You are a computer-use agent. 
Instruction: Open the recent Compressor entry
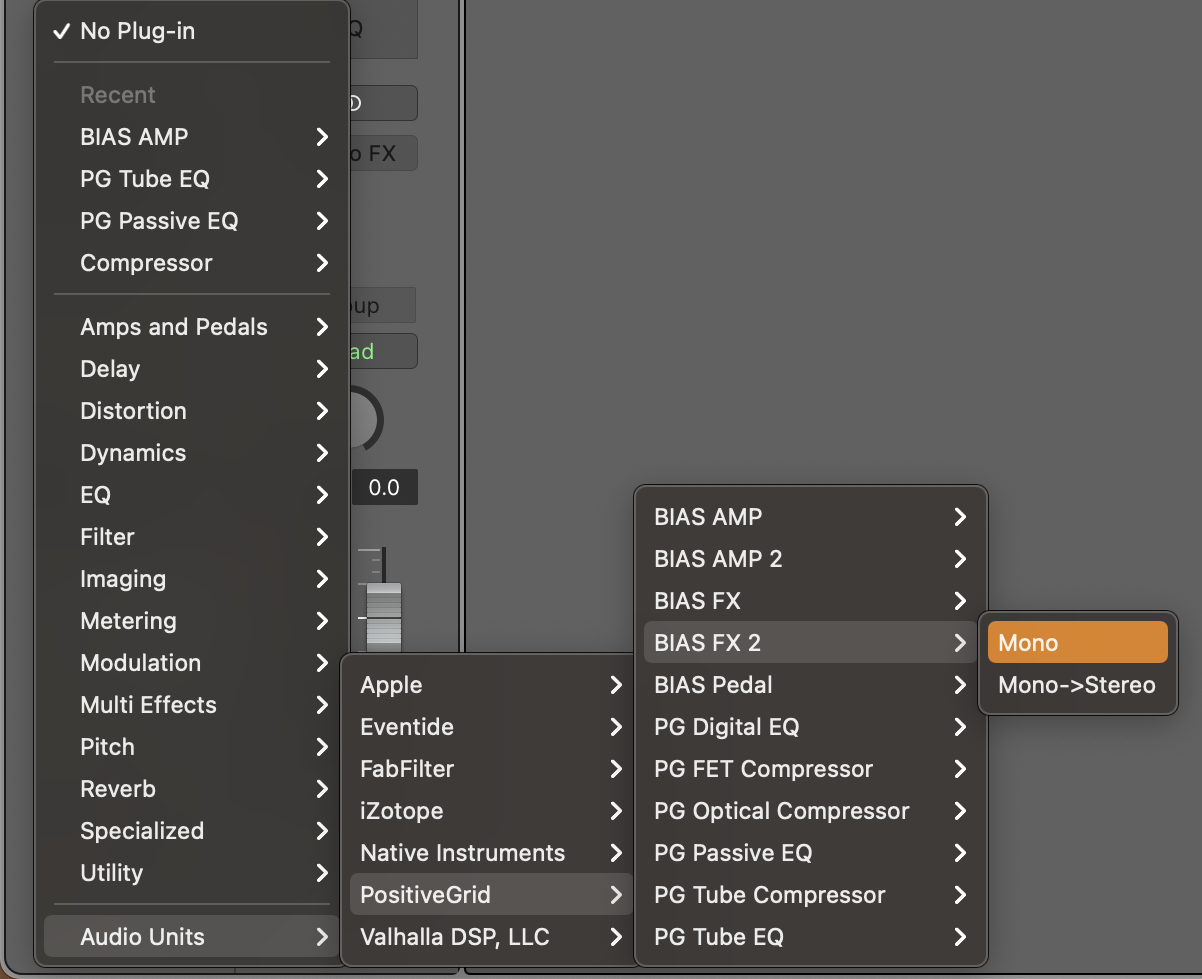192,263
